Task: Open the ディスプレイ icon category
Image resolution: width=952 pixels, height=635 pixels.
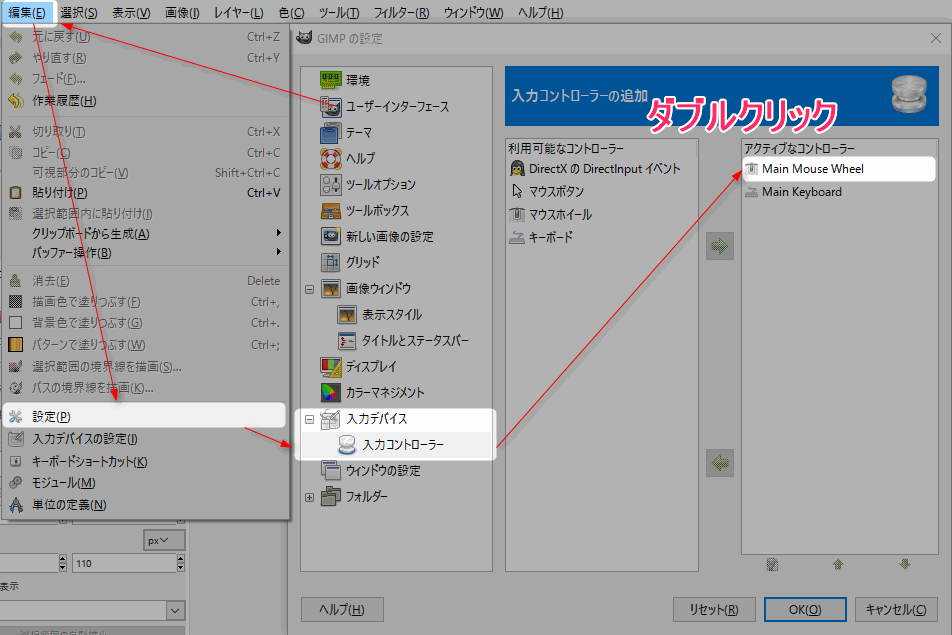Action: click(x=331, y=367)
